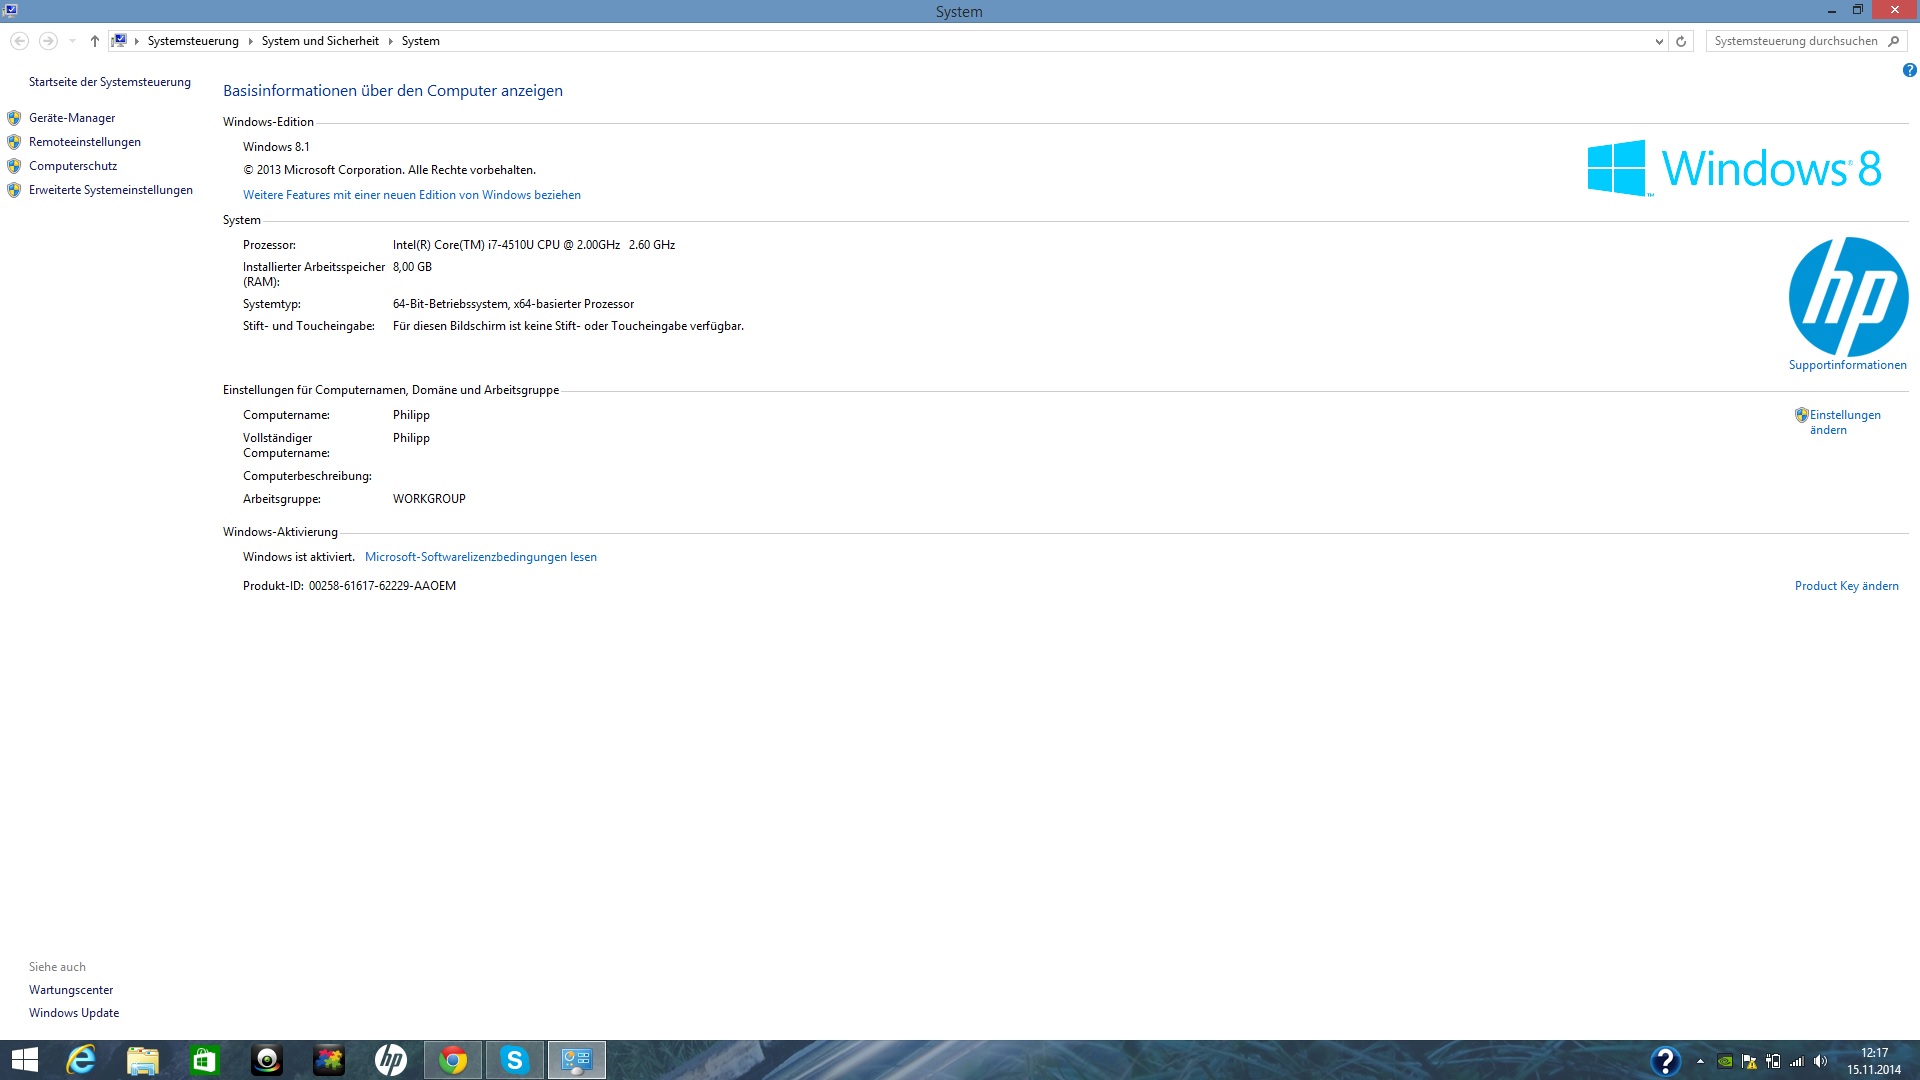The width and height of the screenshot is (1920, 1080).
Task: Click 'Product Key ändern' link
Action: [1846, 586]
